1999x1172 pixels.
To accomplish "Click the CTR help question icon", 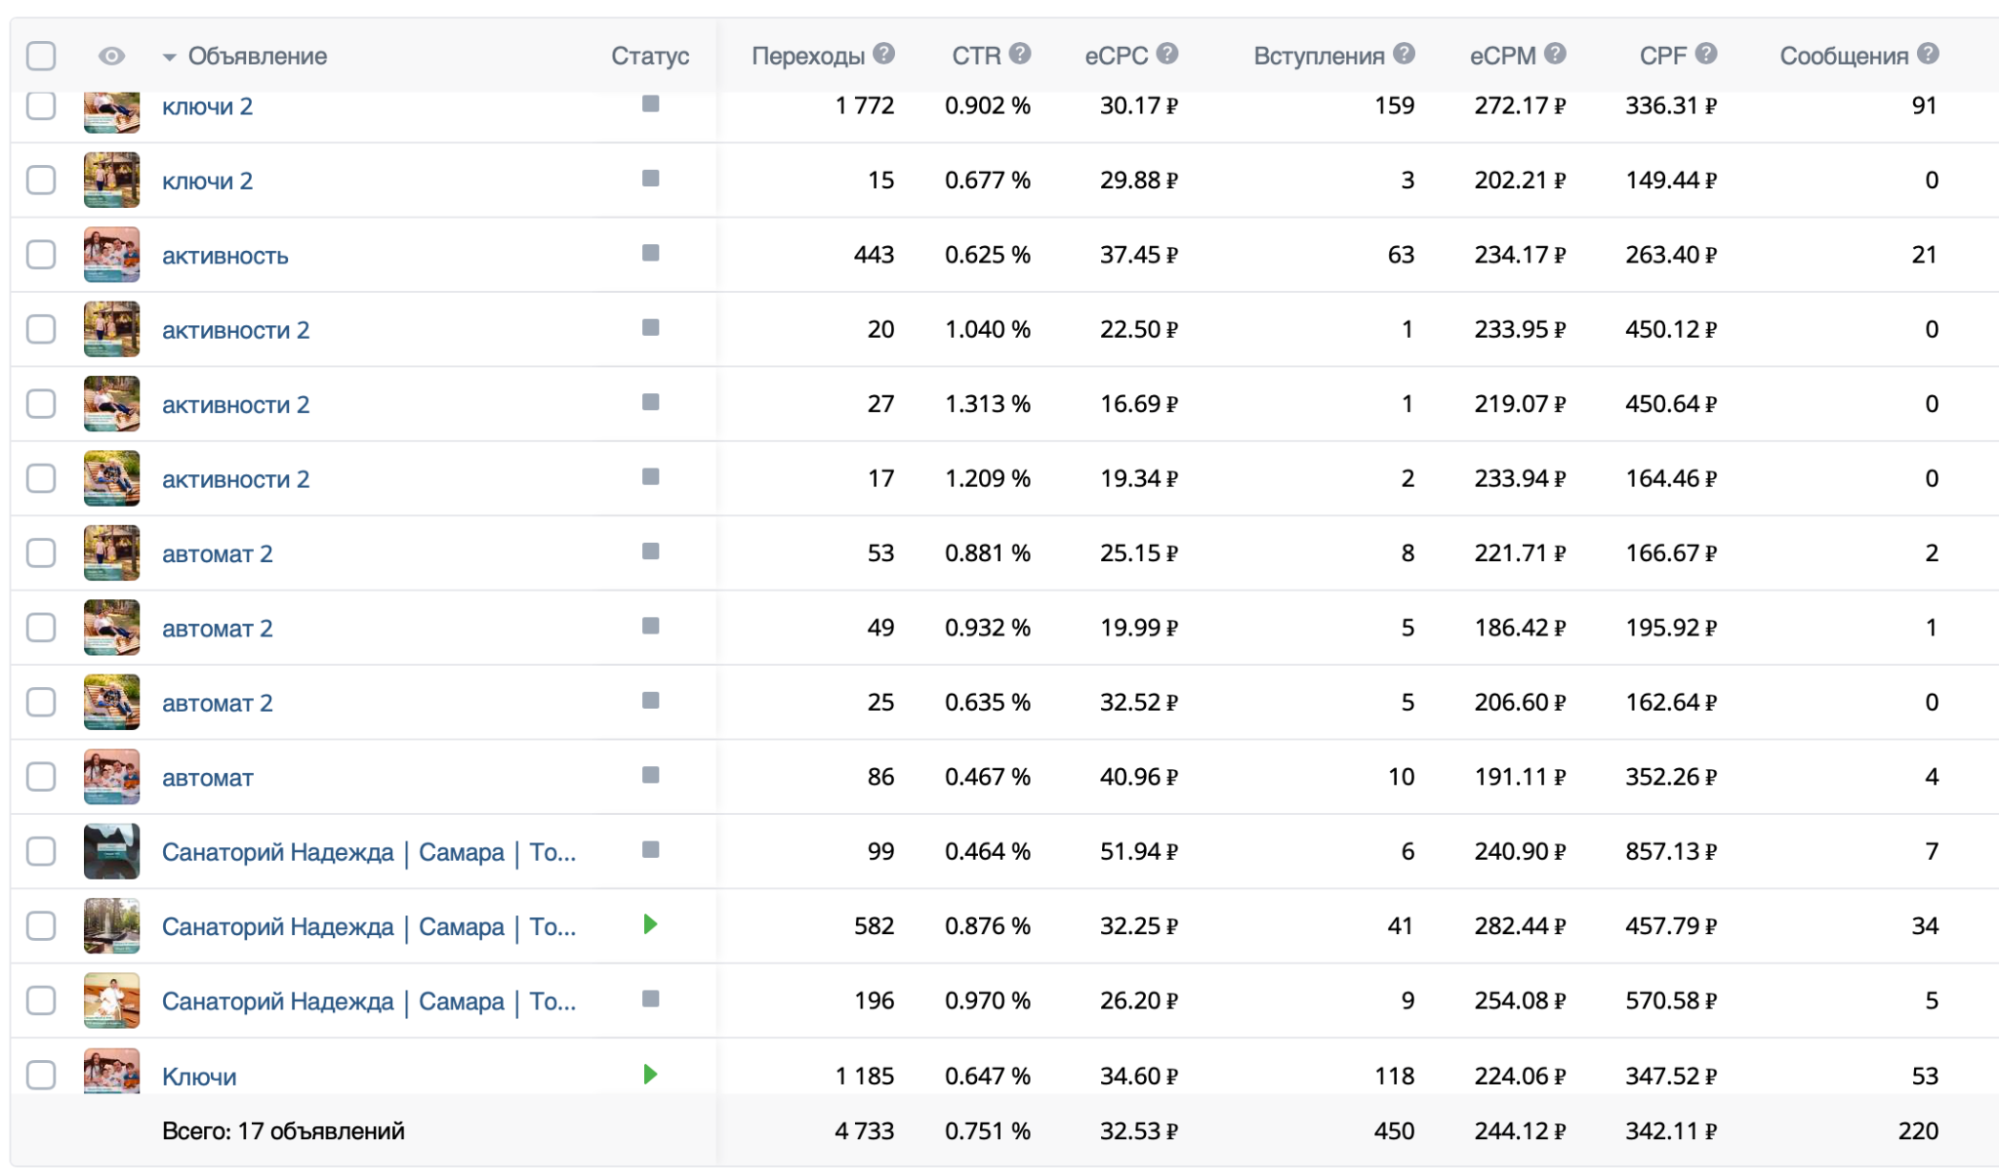I will click(1019, 54).
